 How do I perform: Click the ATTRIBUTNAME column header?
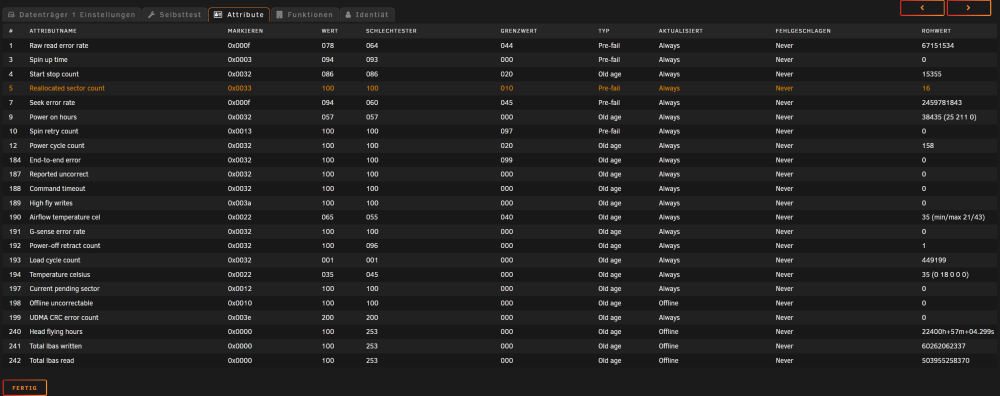53,31
